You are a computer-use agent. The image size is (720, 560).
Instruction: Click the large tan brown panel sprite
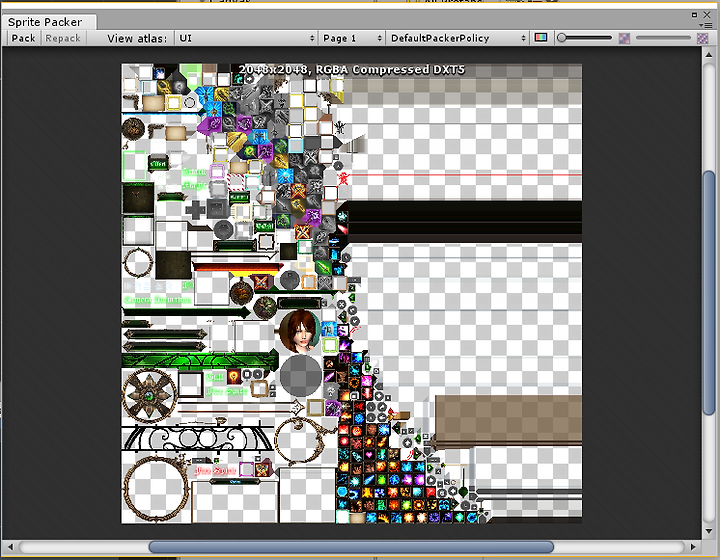click(x=508, y=421)
